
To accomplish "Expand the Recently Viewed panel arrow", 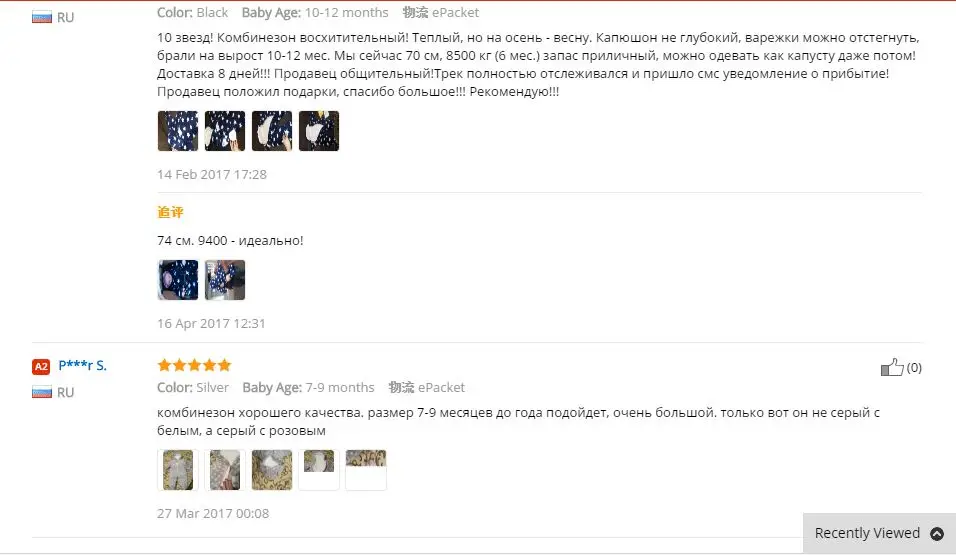I will [936, 534].
